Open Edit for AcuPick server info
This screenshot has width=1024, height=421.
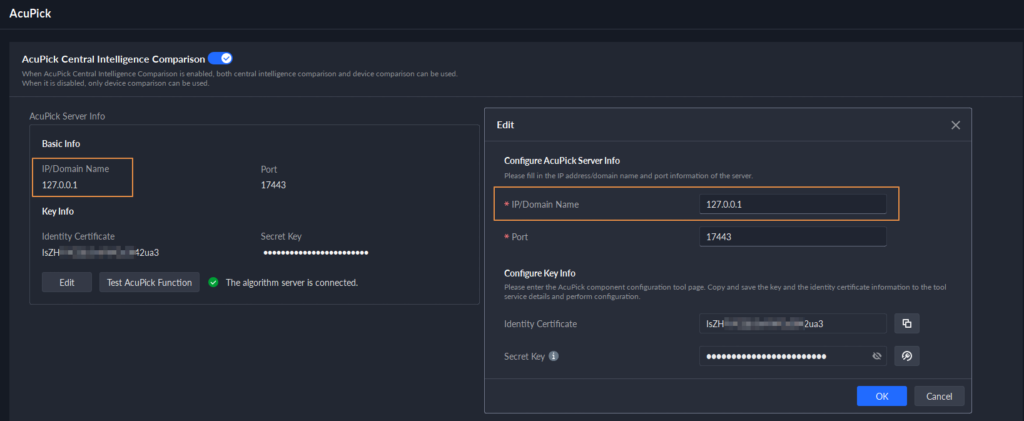tap(67, 283)
